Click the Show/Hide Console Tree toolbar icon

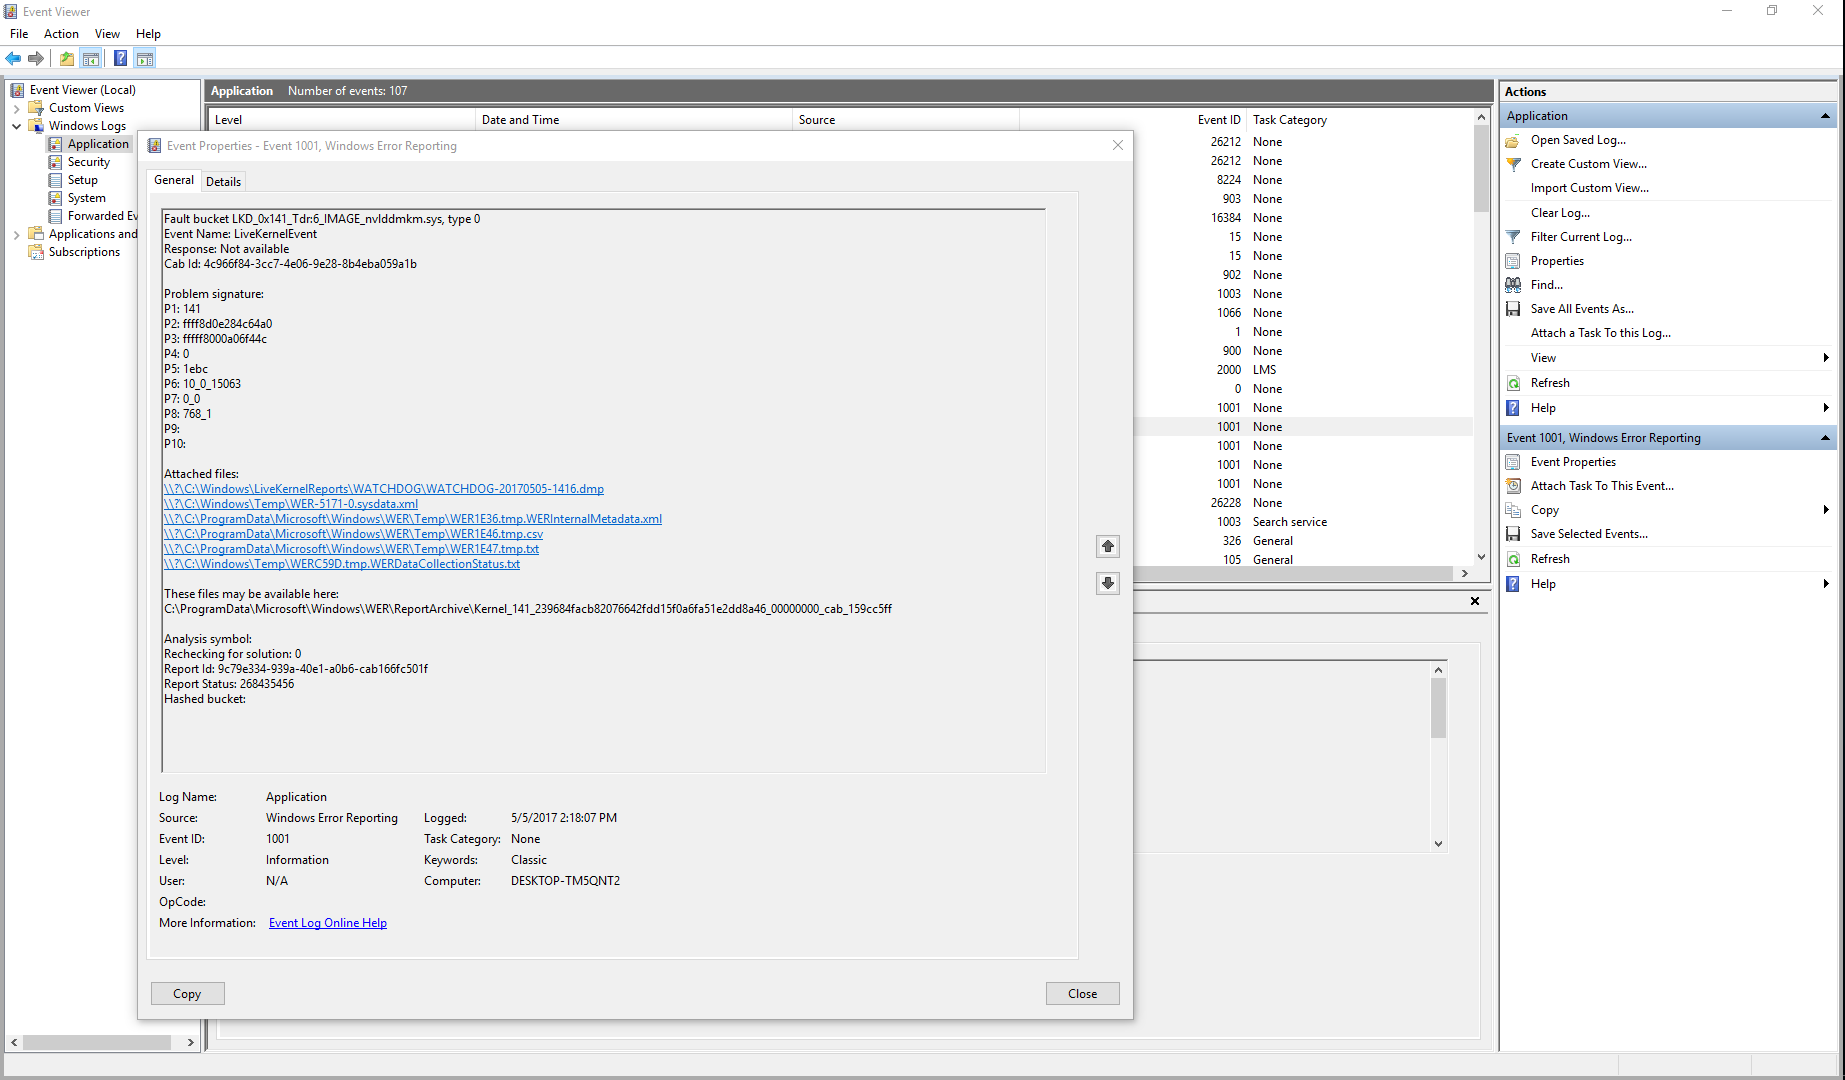click(x=91, y=58)
